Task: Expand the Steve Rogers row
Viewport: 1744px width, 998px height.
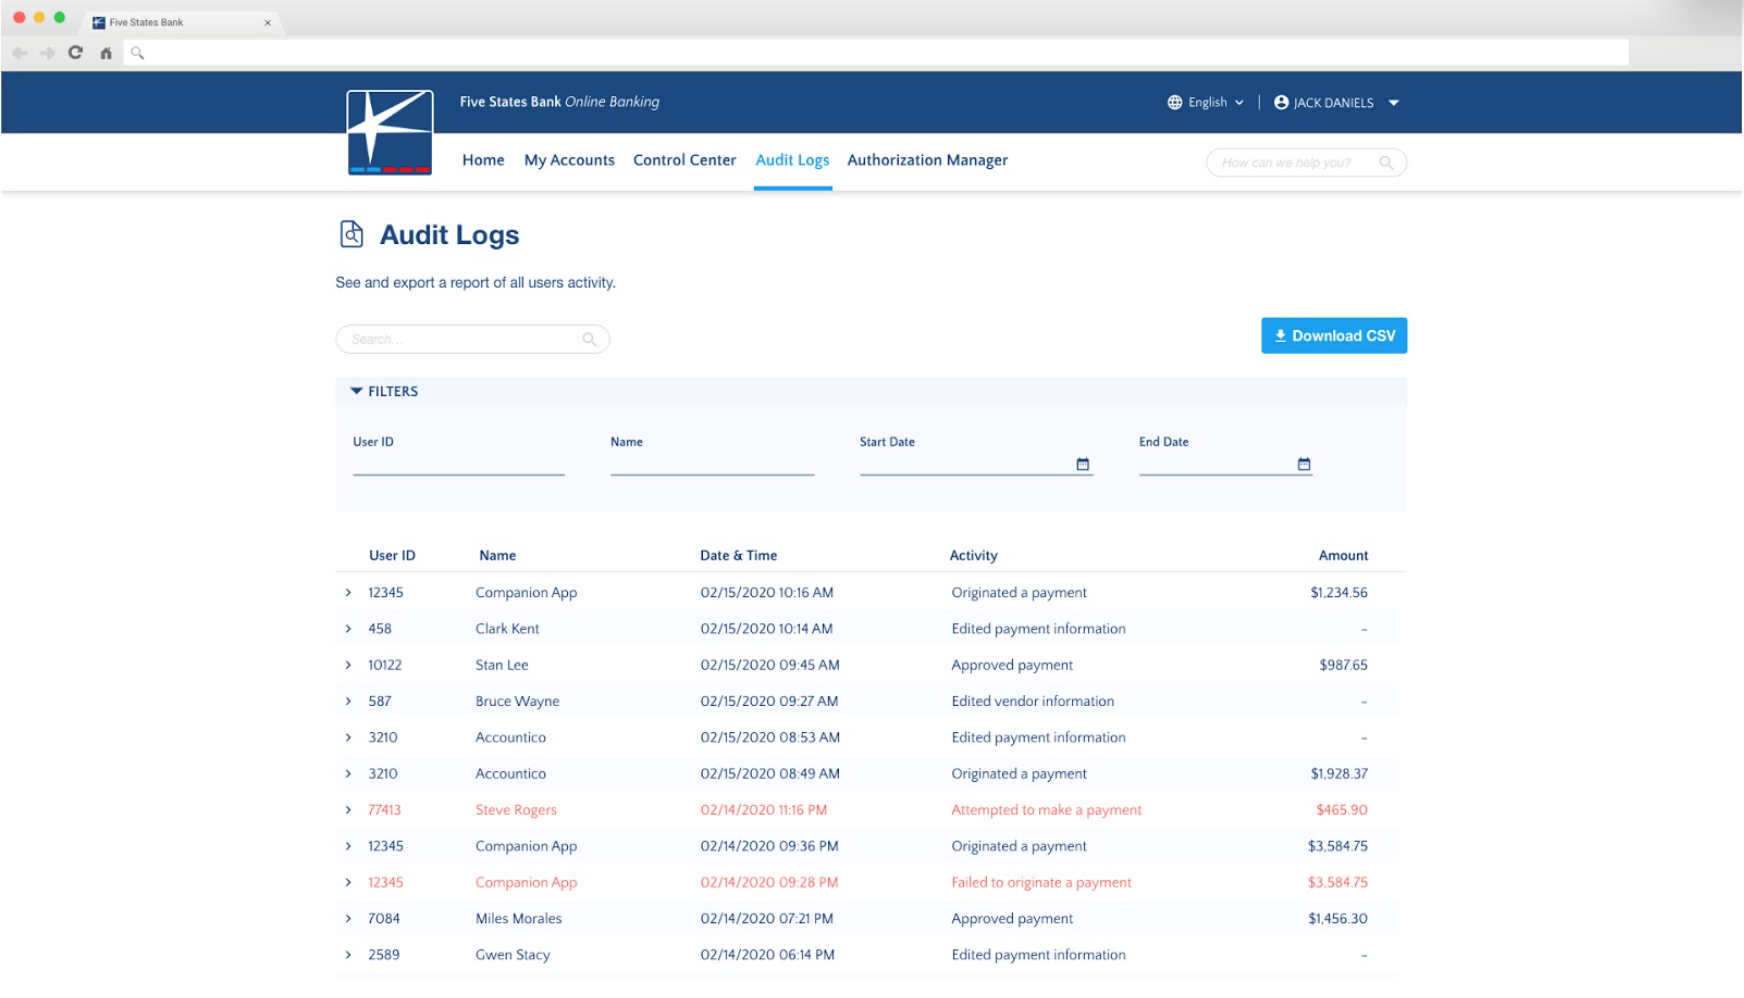Action: point(348,810)
